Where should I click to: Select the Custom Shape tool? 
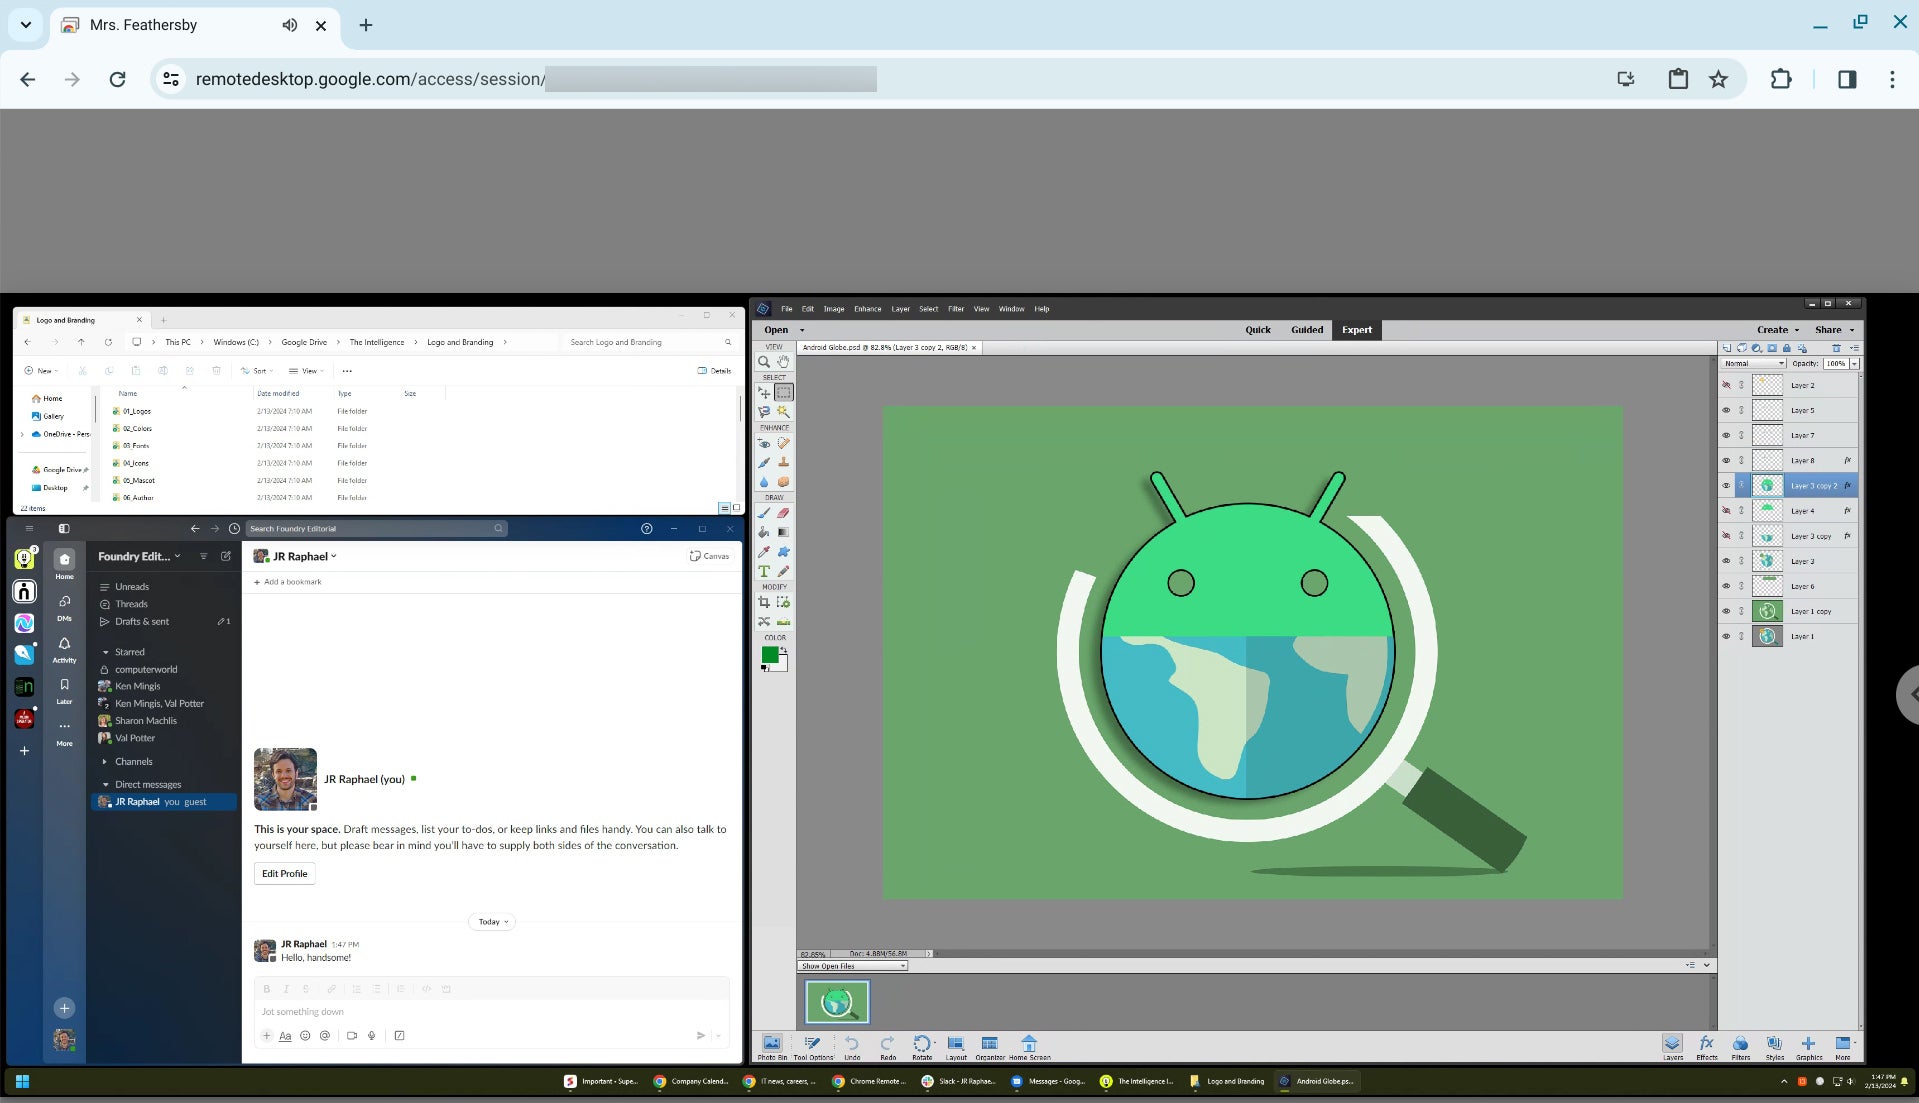click(x=783, y=551)
